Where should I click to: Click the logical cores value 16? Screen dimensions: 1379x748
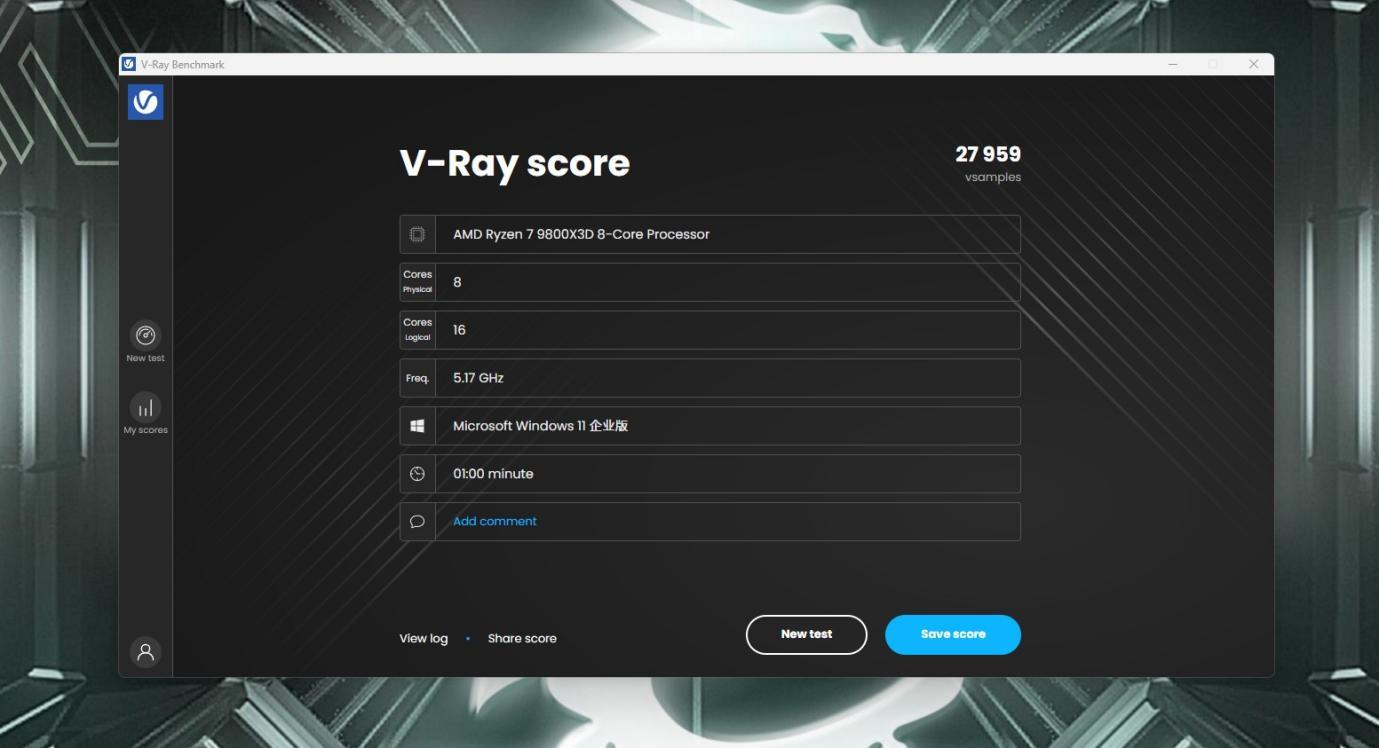[x=459, y=330]
